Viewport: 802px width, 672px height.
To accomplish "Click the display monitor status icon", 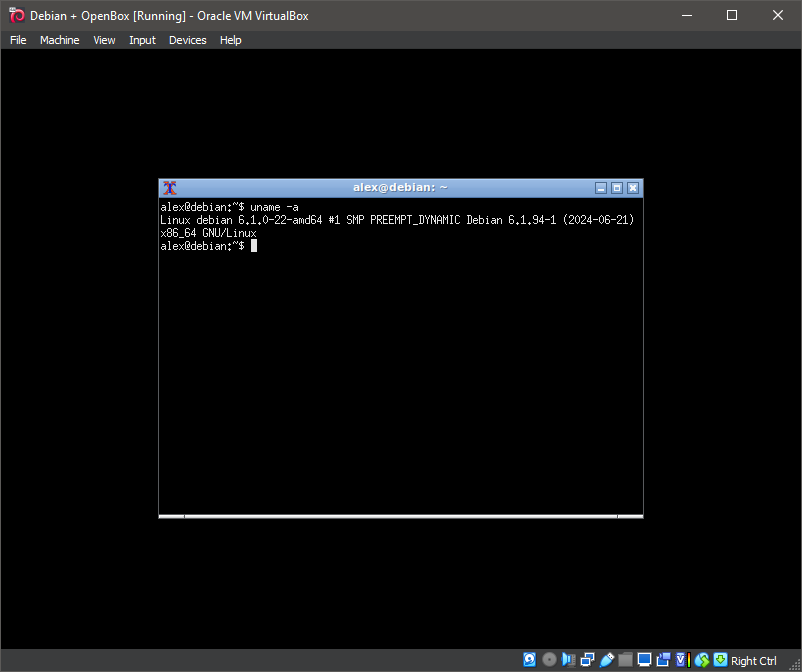I will pyautogui.click(x=644, y=660).
